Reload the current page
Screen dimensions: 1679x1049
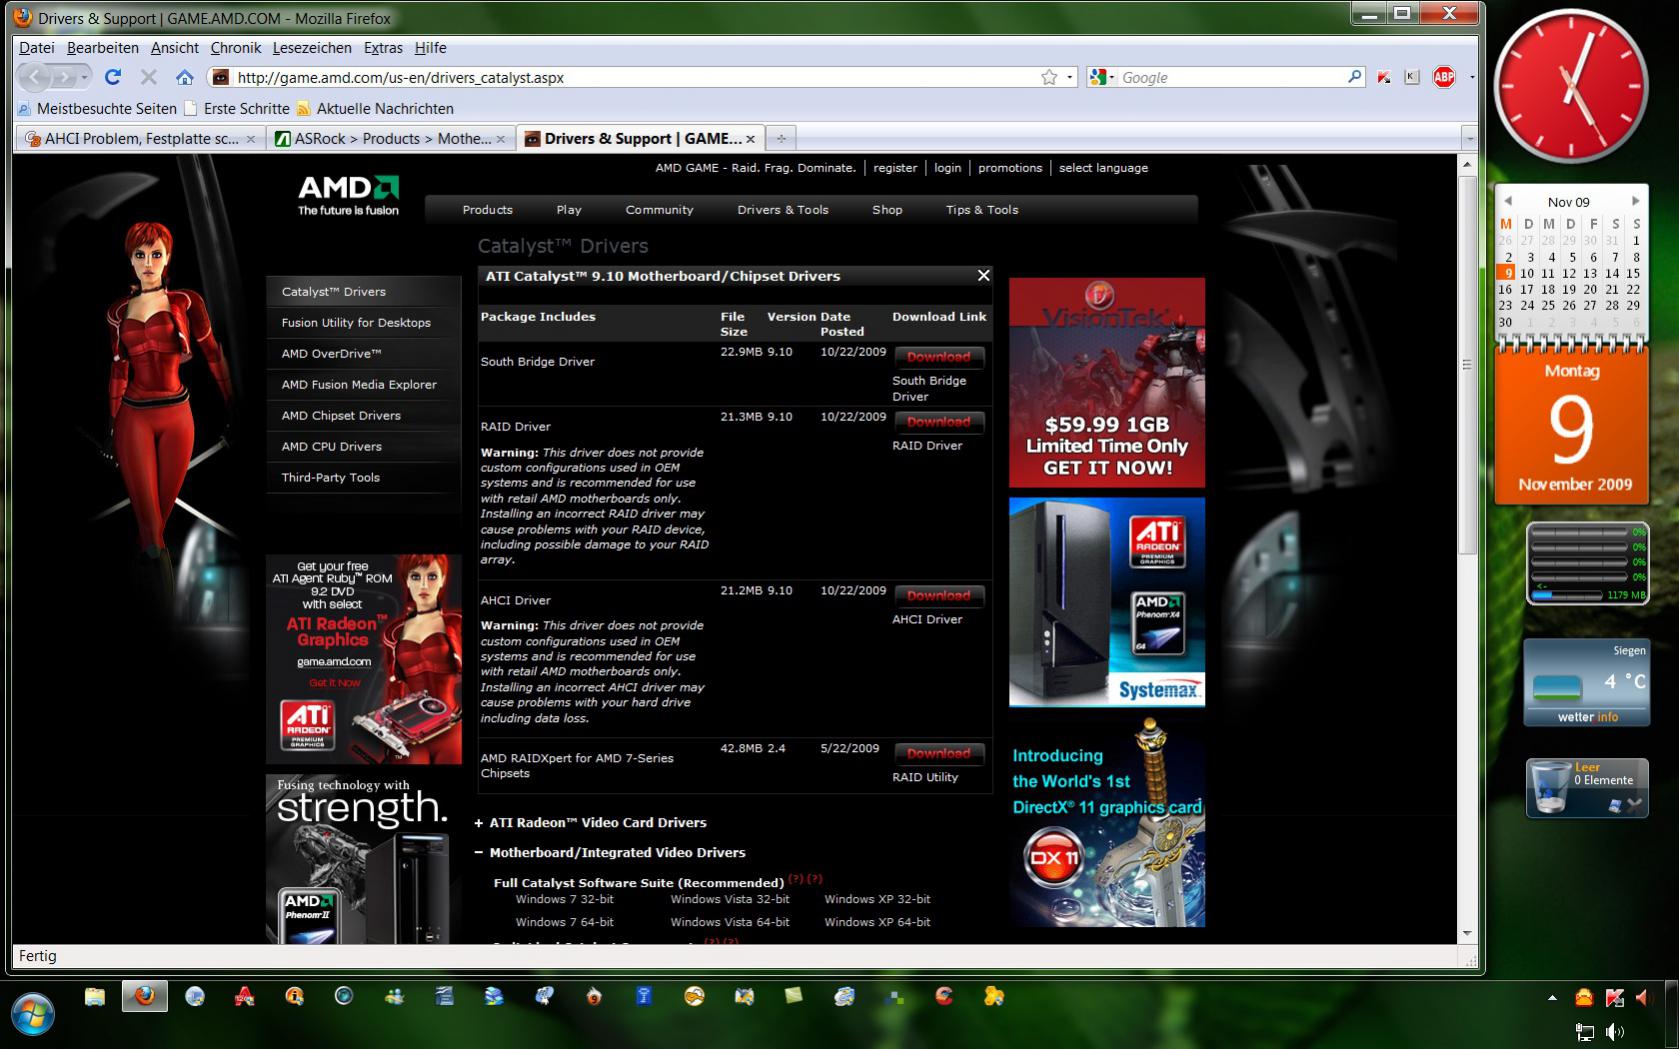coord(113,77)
